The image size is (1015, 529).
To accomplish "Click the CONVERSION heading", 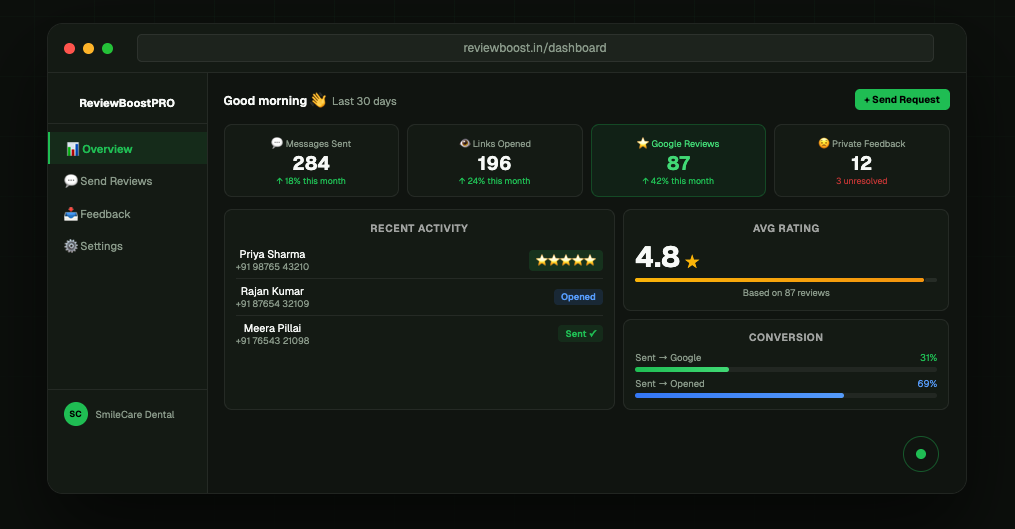I will [x=786, y=337].
